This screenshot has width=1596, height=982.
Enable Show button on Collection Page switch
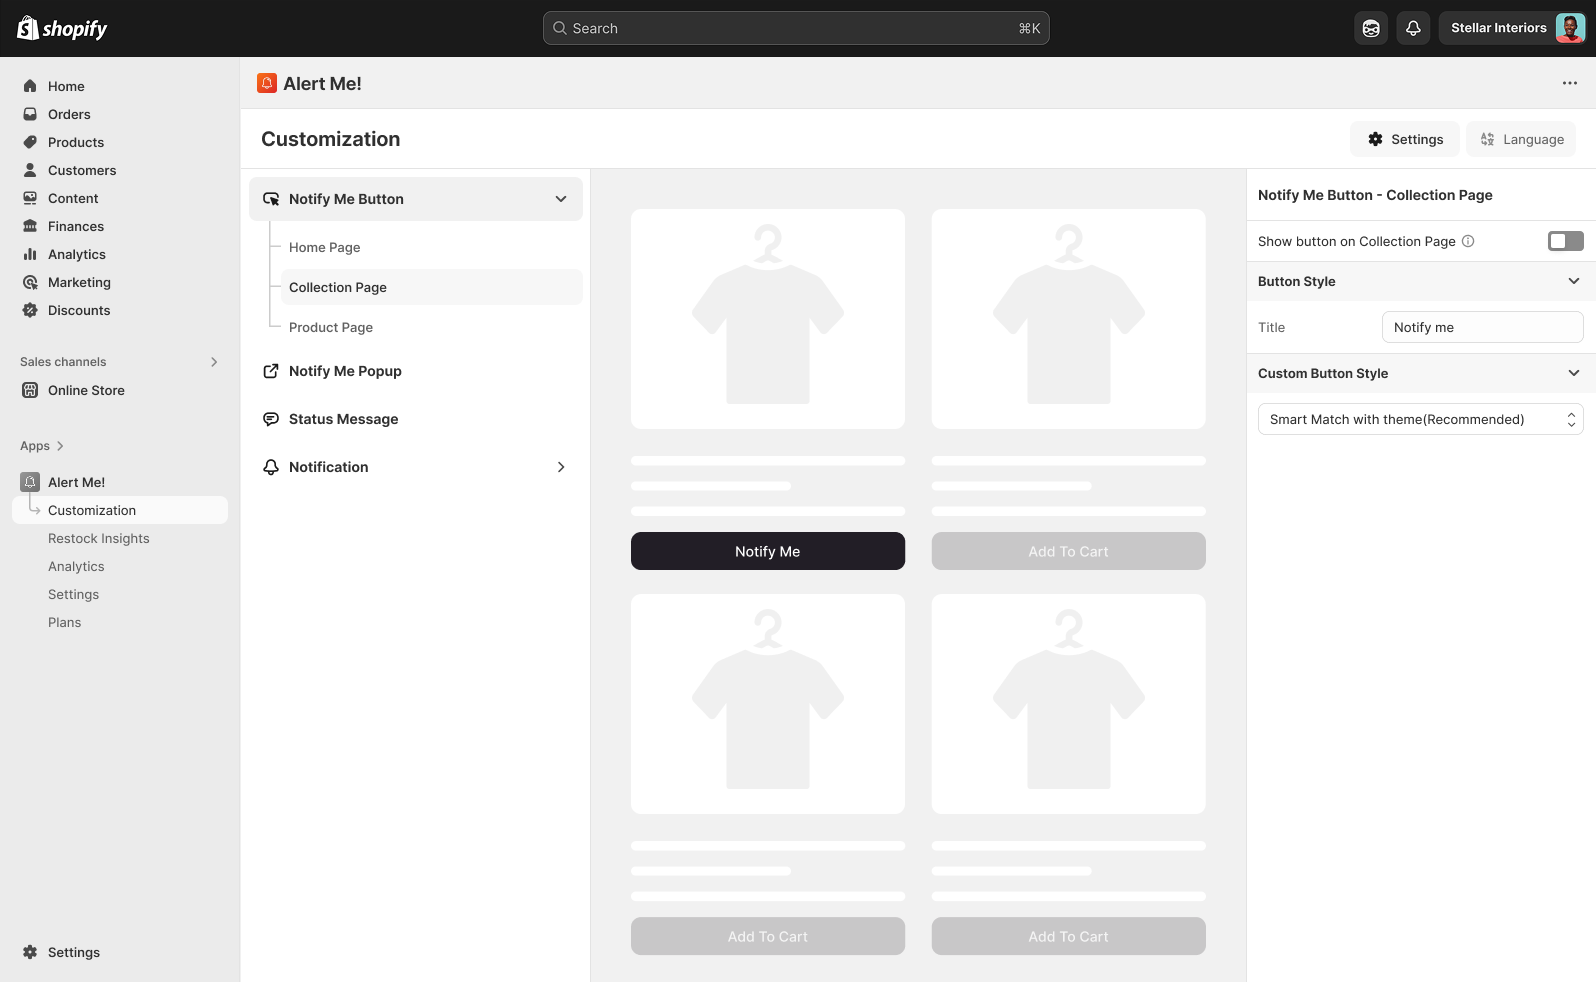coord(1565,241)
